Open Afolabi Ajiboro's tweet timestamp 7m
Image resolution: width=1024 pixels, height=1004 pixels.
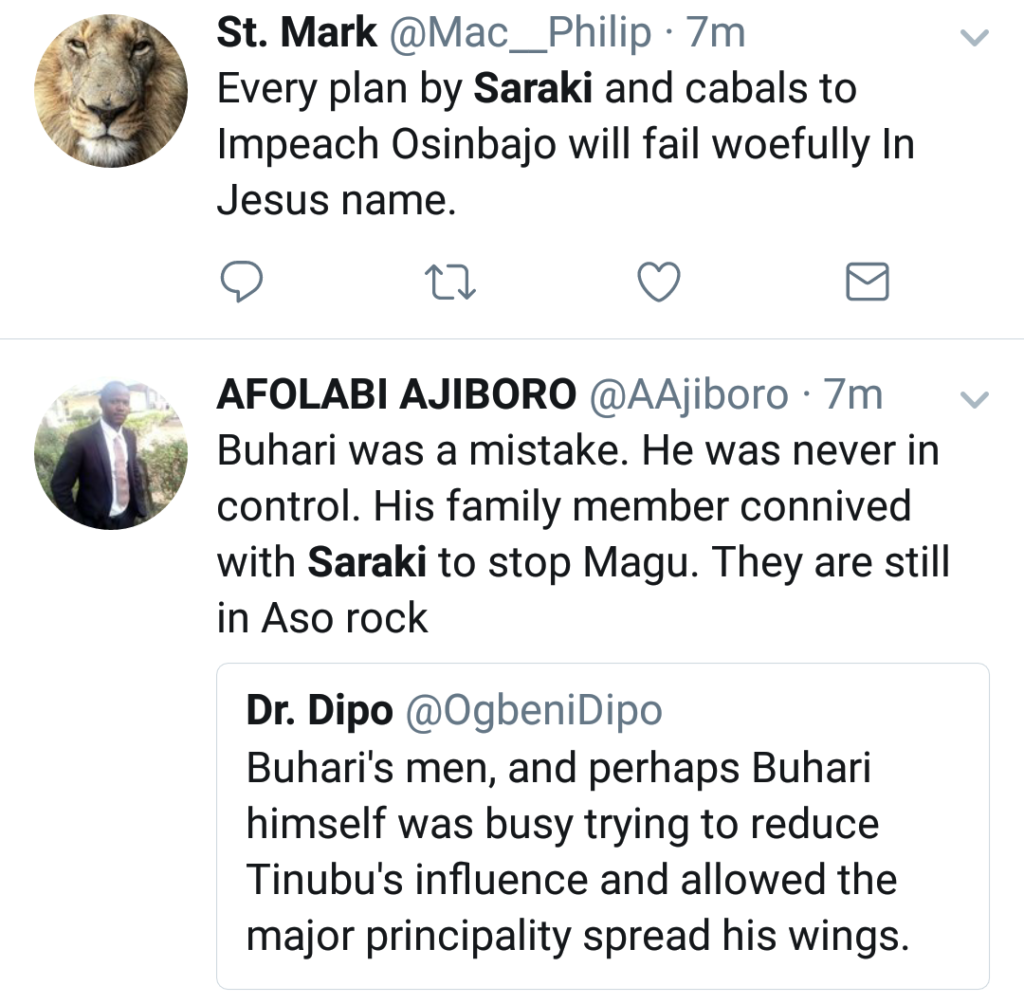click(852, 396)
